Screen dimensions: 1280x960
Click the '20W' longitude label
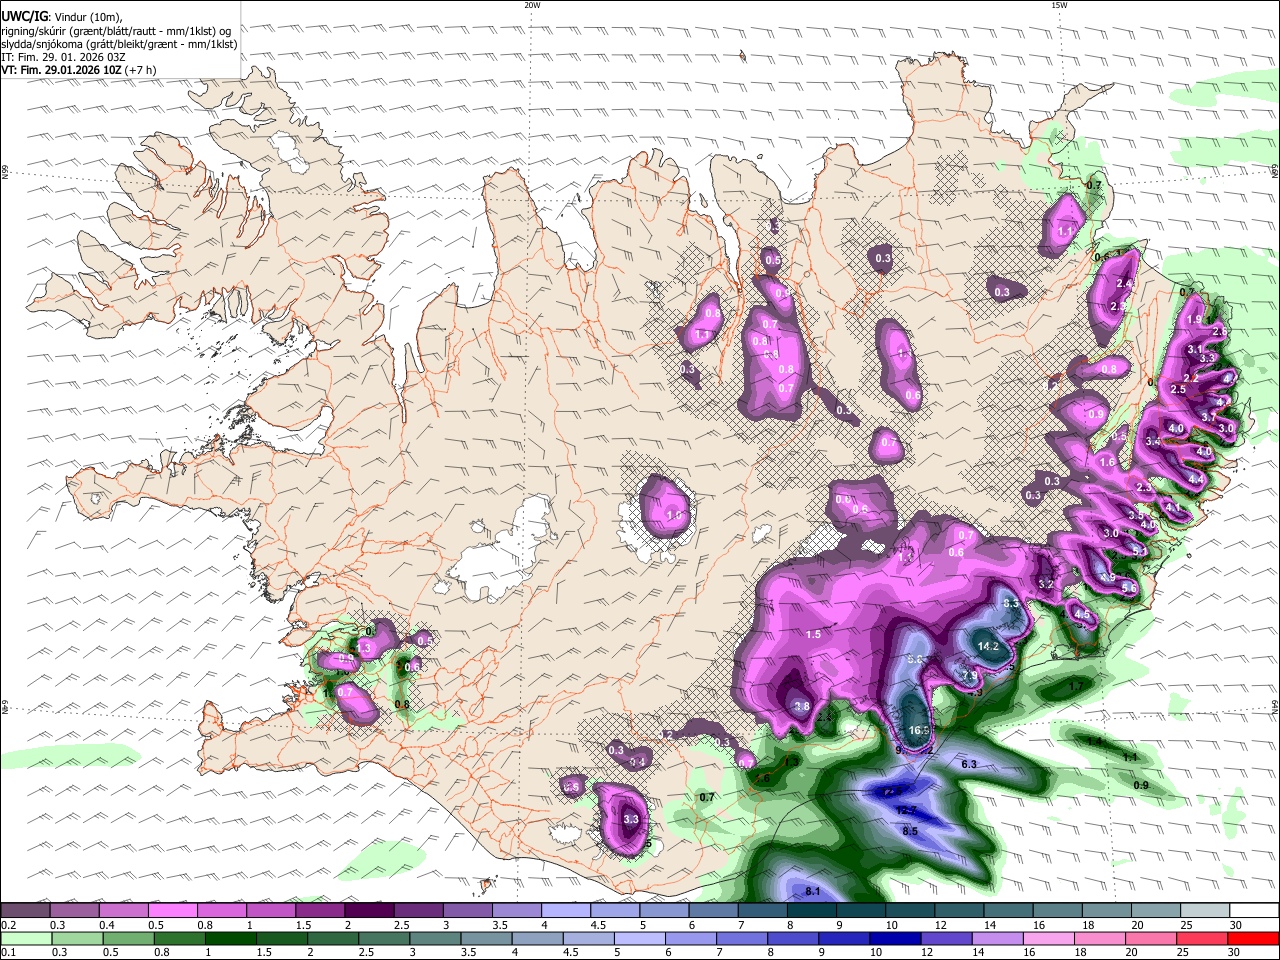(x=532, y=5)
